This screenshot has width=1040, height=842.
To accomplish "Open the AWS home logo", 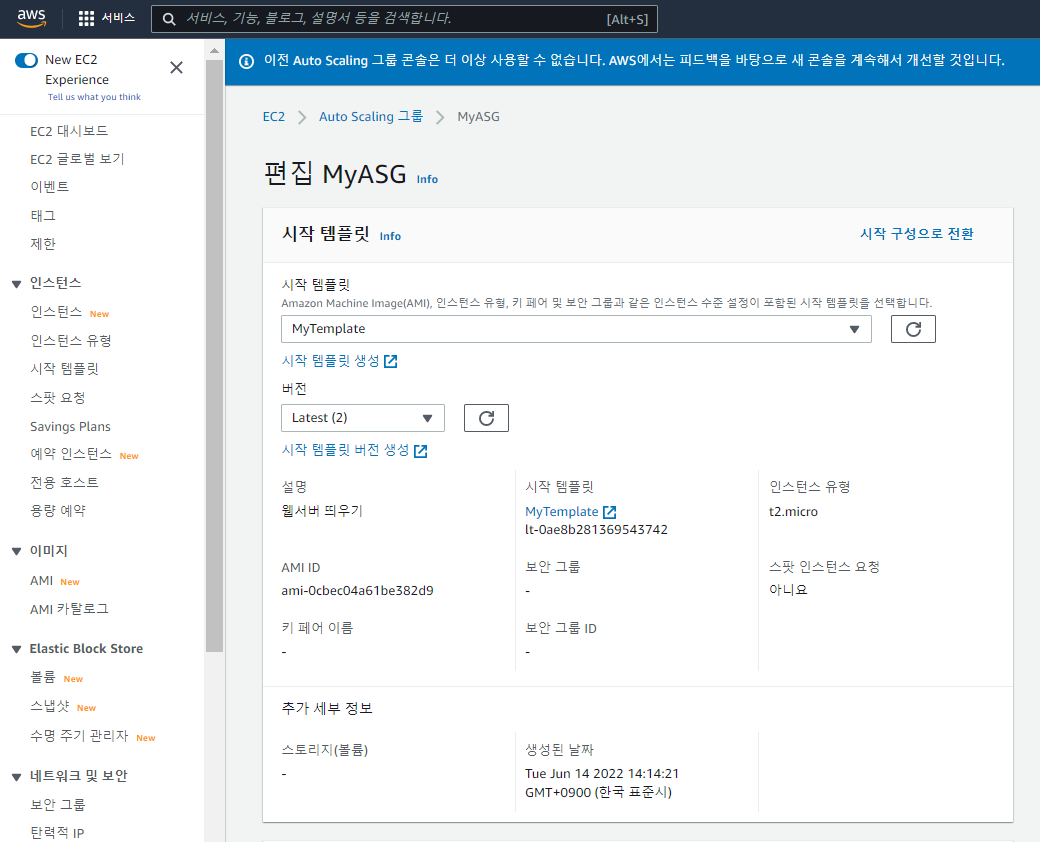I will [32, 19].
